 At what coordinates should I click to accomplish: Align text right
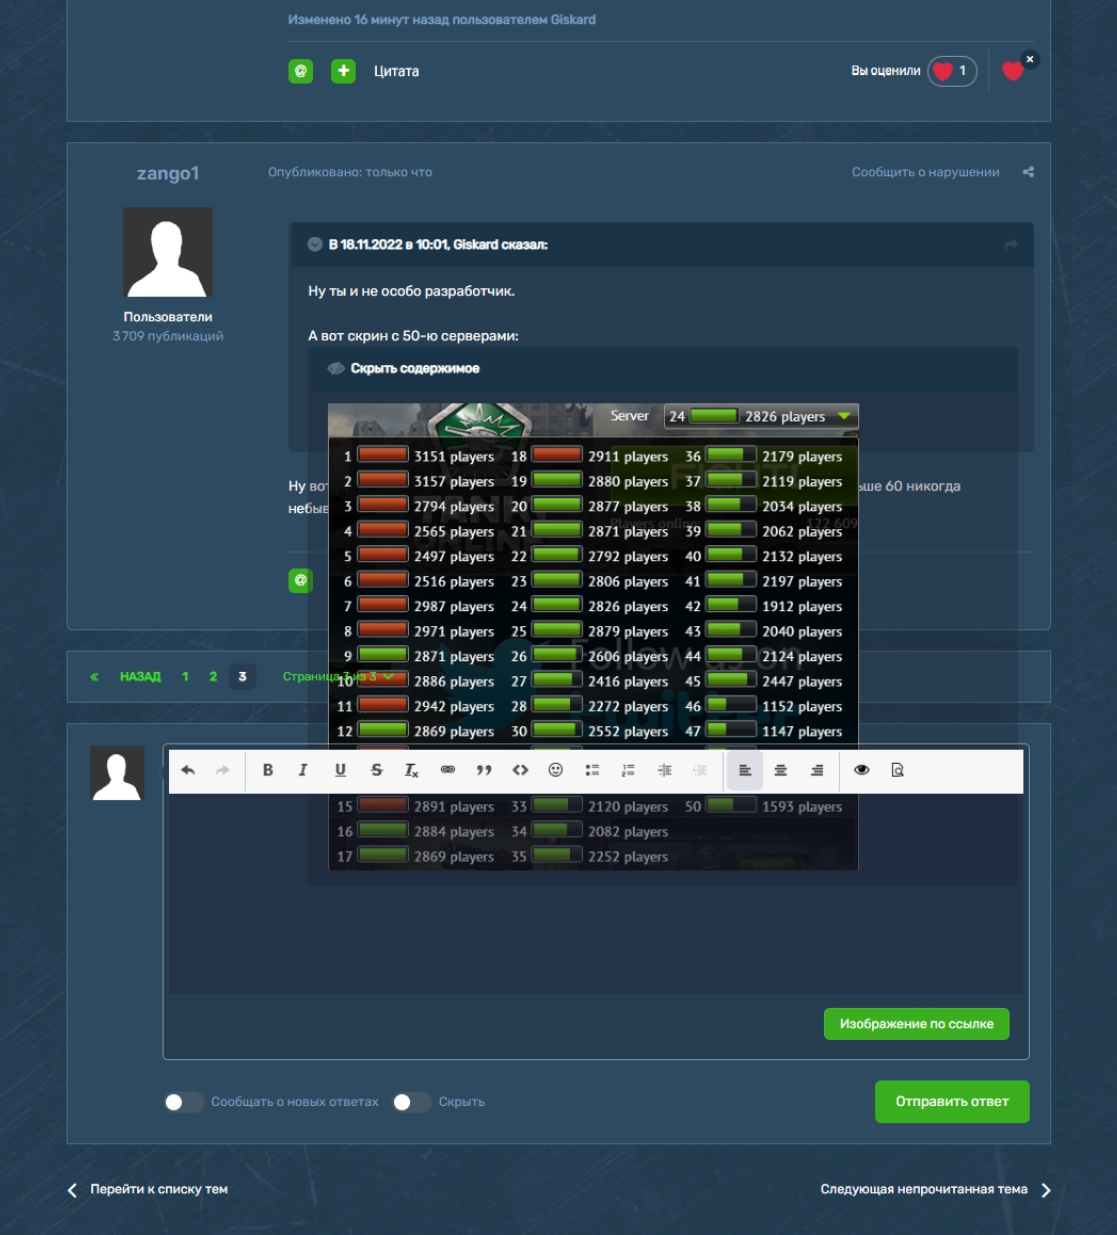(817, 770)
